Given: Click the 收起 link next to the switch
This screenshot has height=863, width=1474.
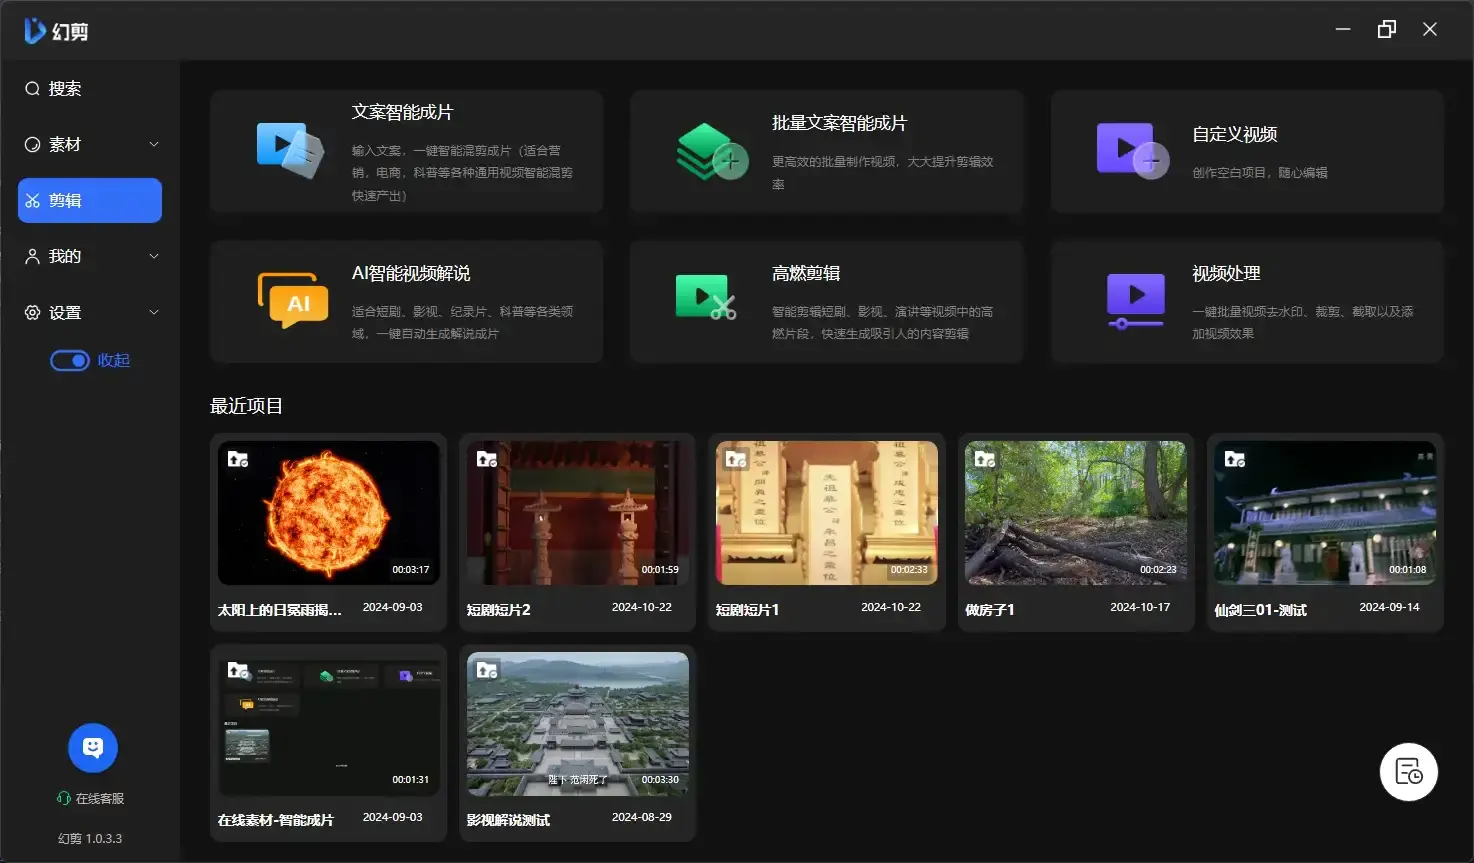Looking at the screenshot, I should coord(113,360).
